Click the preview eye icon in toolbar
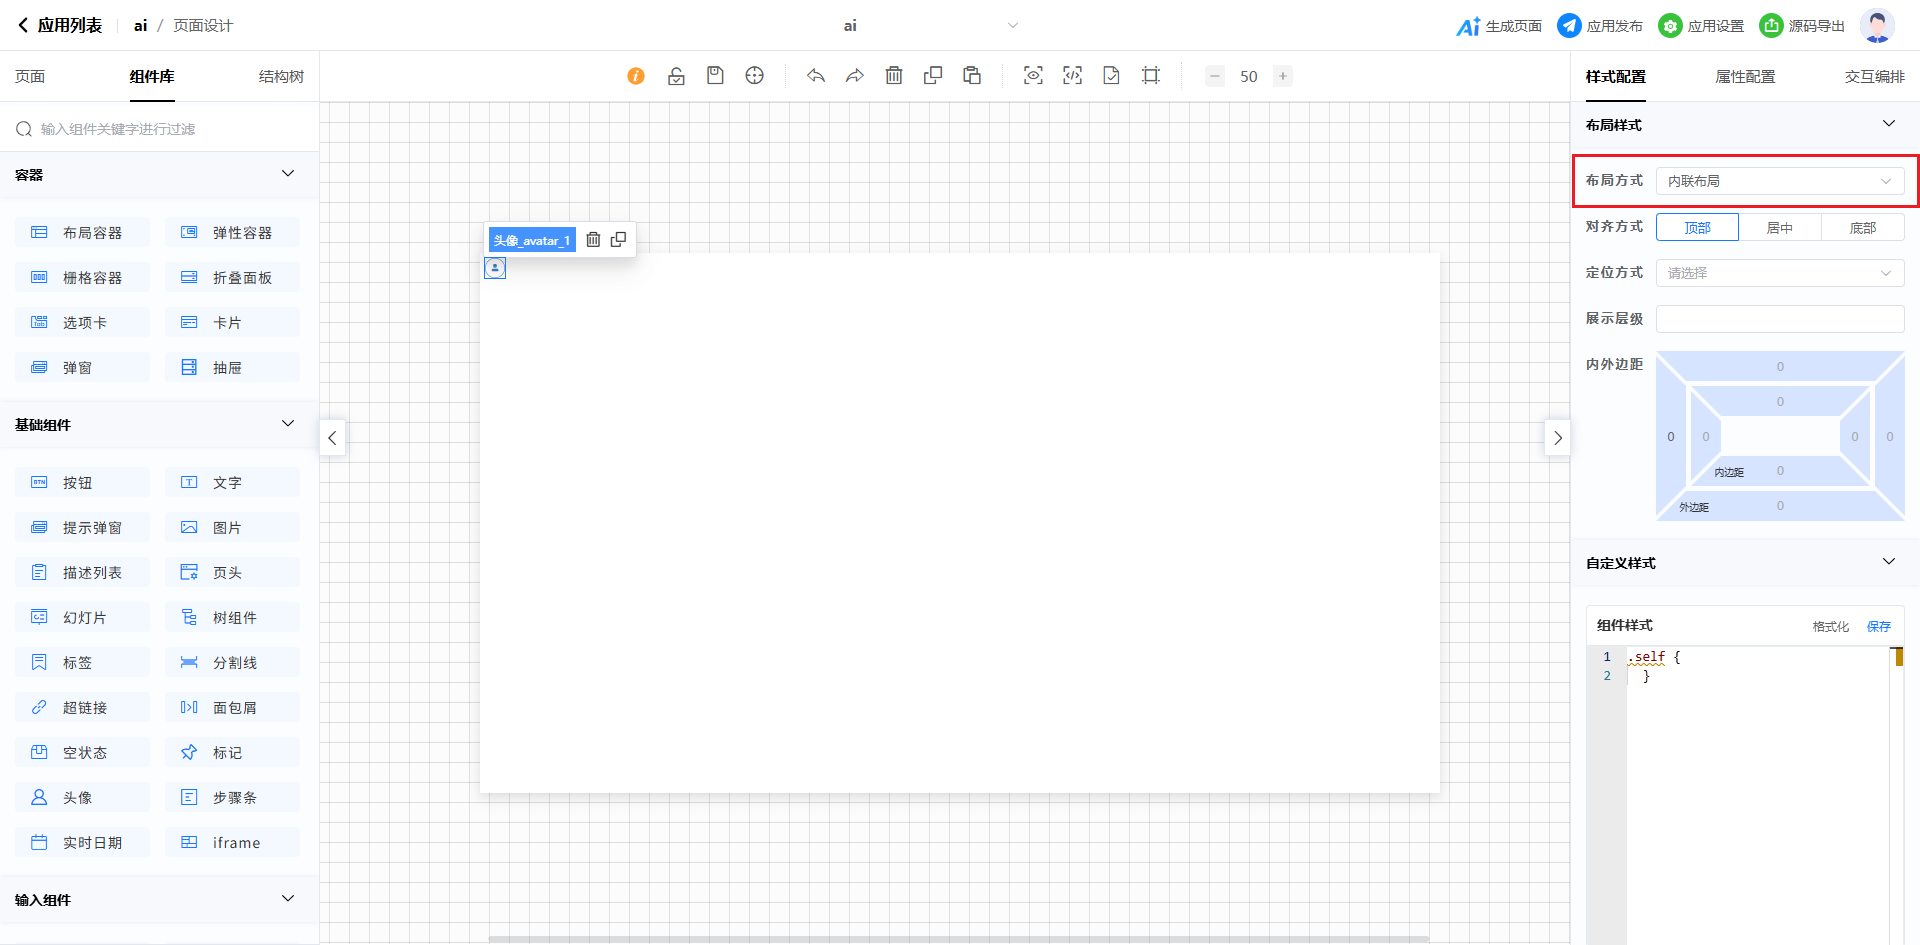This screenshot has width=1920, height=945. point(1033,76)
